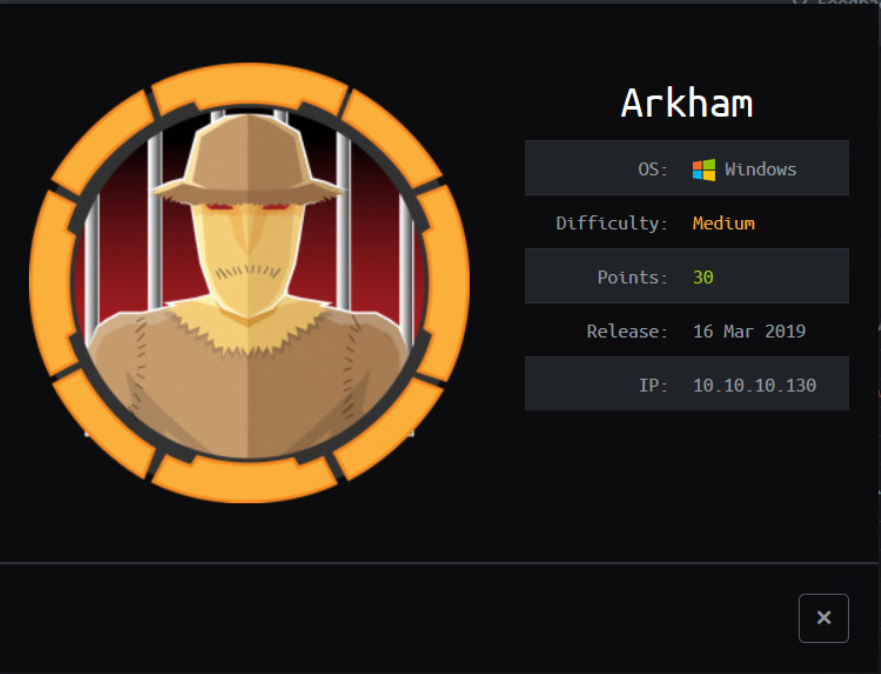The width and height of the screenshot is (881, 674).
Task: Click the OS: label
Action: click(652, 170)
